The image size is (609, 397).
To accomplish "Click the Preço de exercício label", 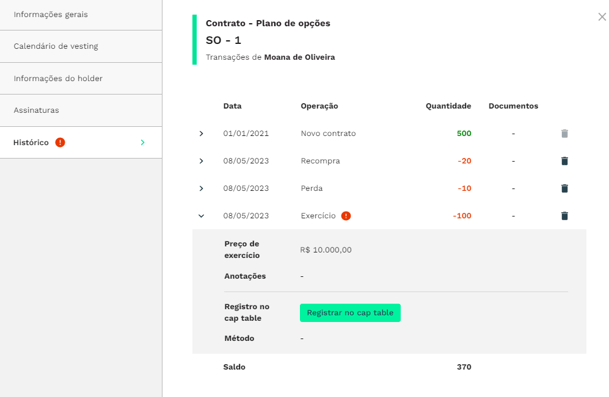I will point(242,249).
